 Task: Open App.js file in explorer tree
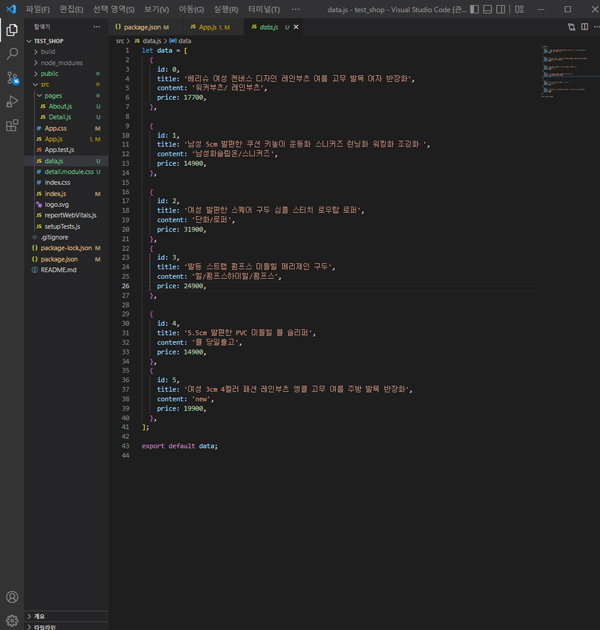click(66, 139)
